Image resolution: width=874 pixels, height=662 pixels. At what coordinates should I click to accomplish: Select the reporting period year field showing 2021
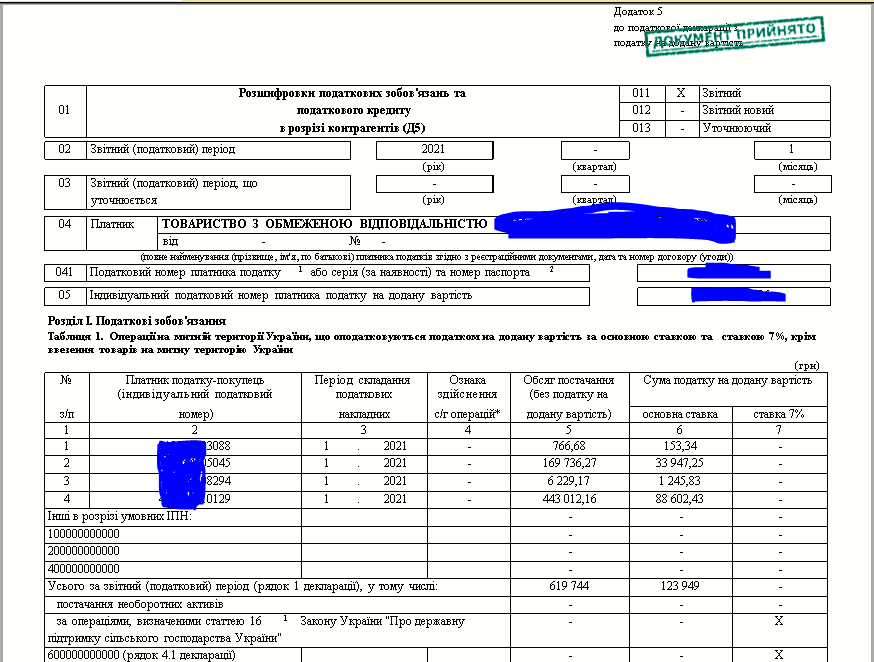click(x=434, y=150)
